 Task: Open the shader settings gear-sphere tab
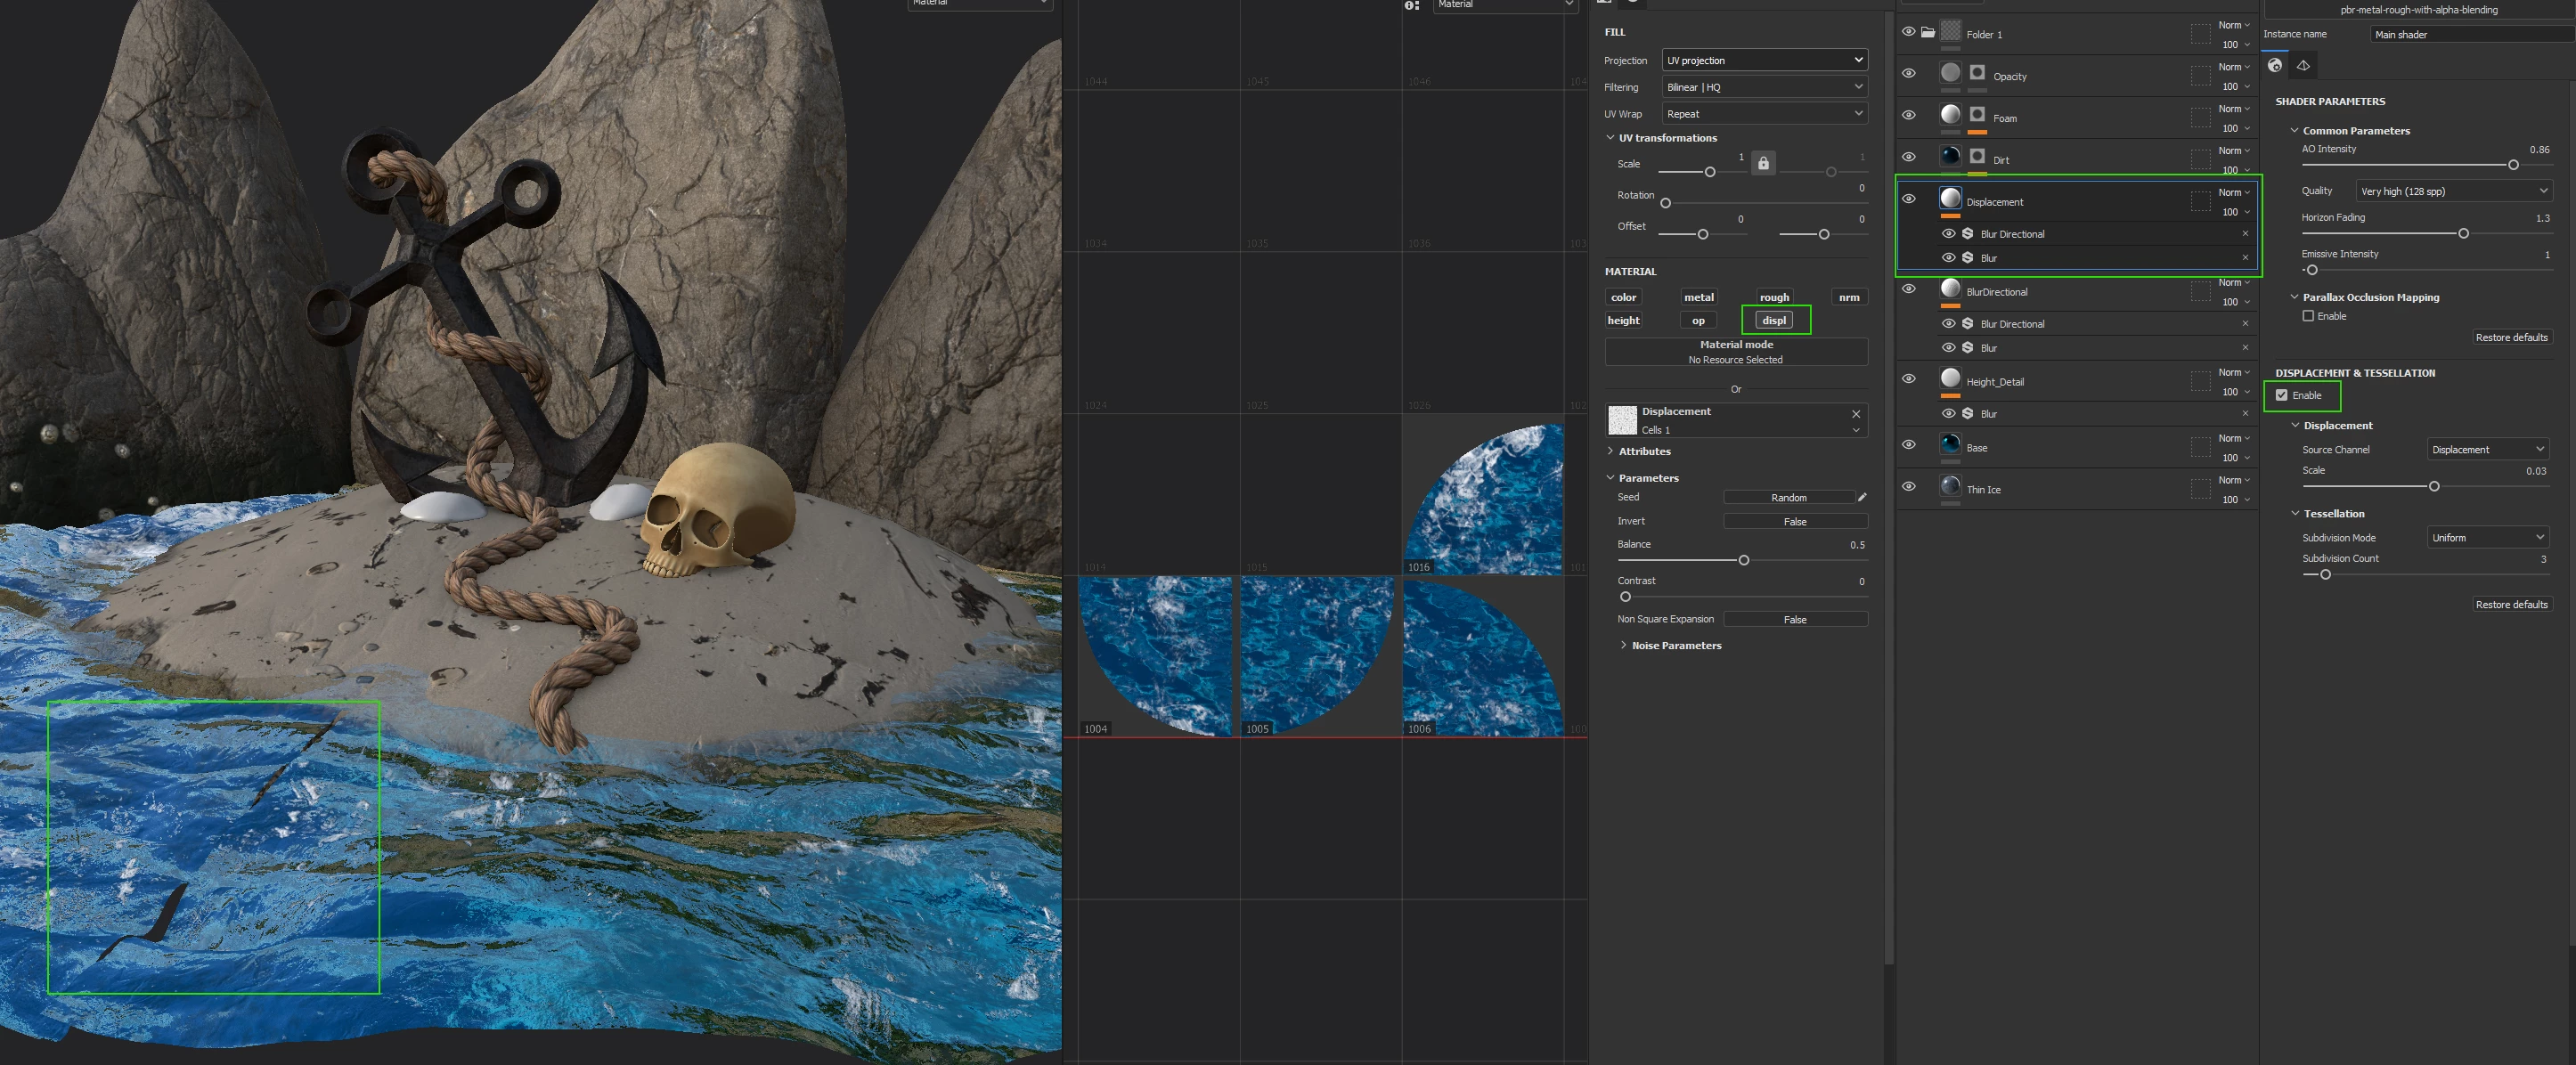[2275, 65]
